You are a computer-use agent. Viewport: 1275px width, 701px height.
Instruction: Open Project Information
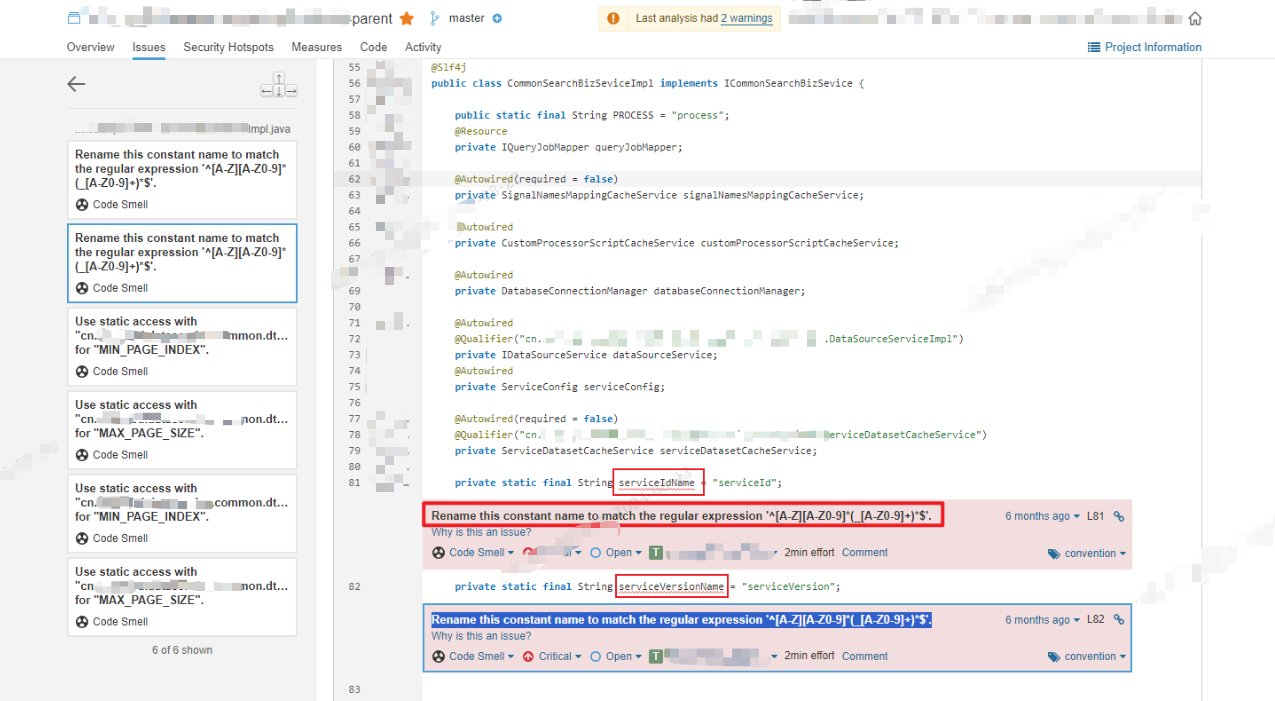click(x=1145, y=47)
